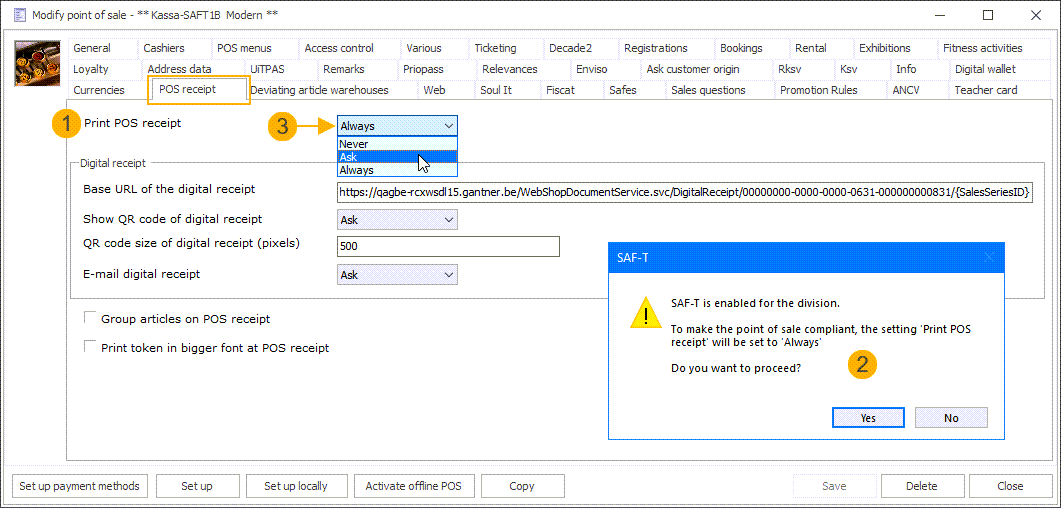This screenshot has height=508, width=1061.
Task: Click the Copy button
Action: [x=522, y=486]
